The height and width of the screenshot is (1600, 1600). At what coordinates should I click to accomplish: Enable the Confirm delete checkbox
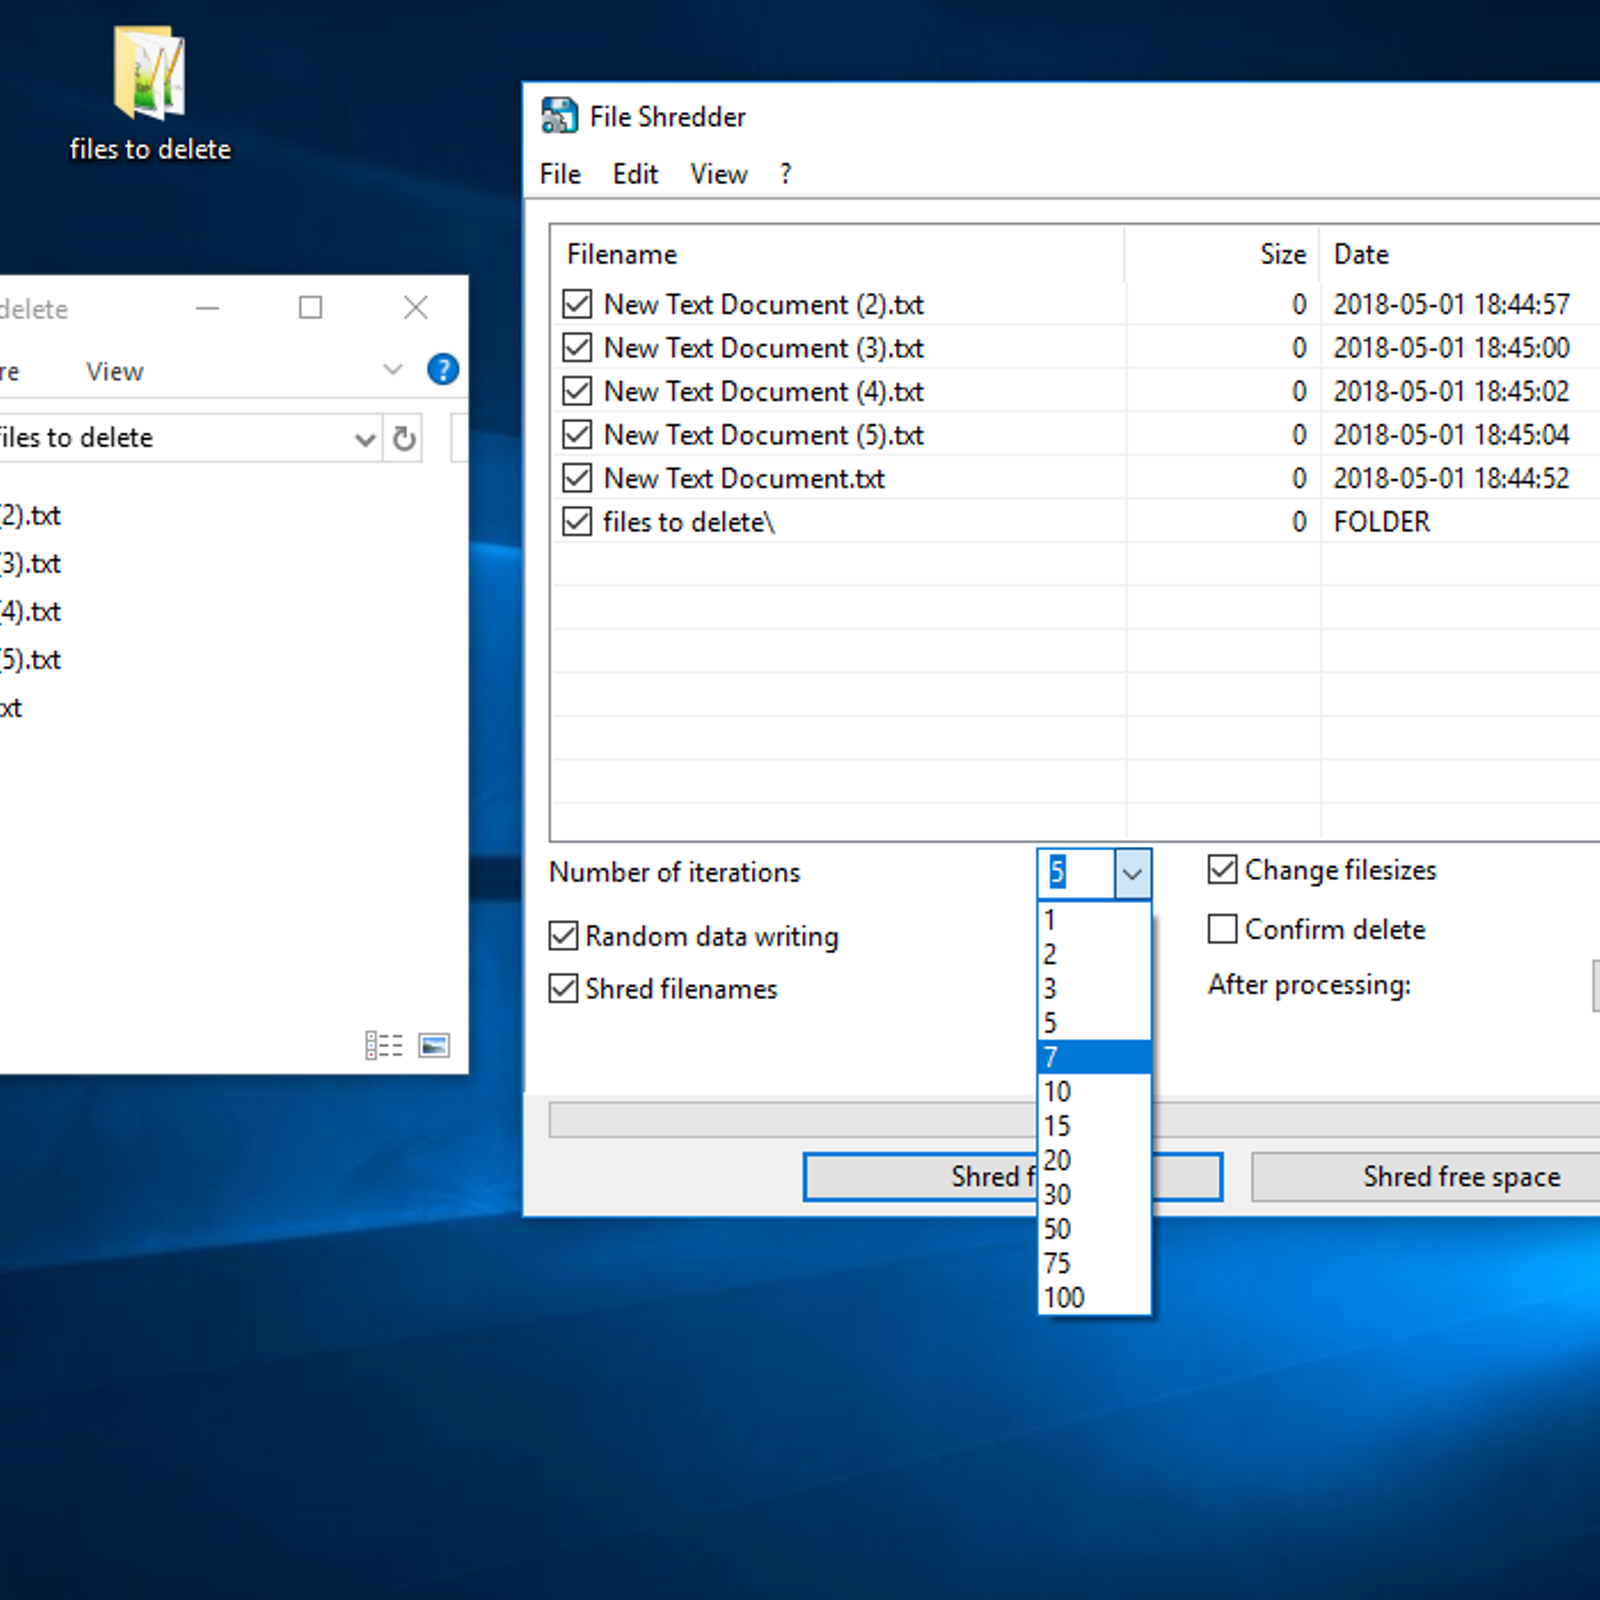tap(1222, 929)
